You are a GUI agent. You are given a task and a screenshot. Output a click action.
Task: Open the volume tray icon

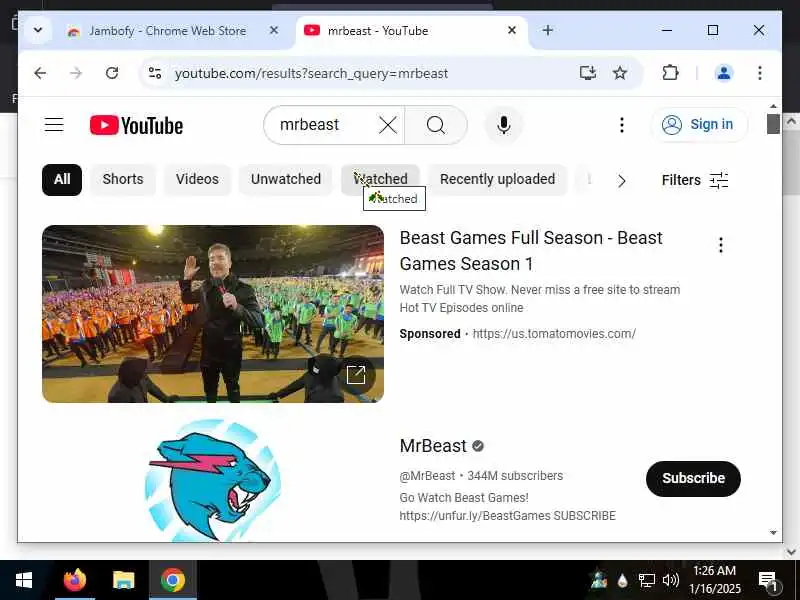point(671,580)
